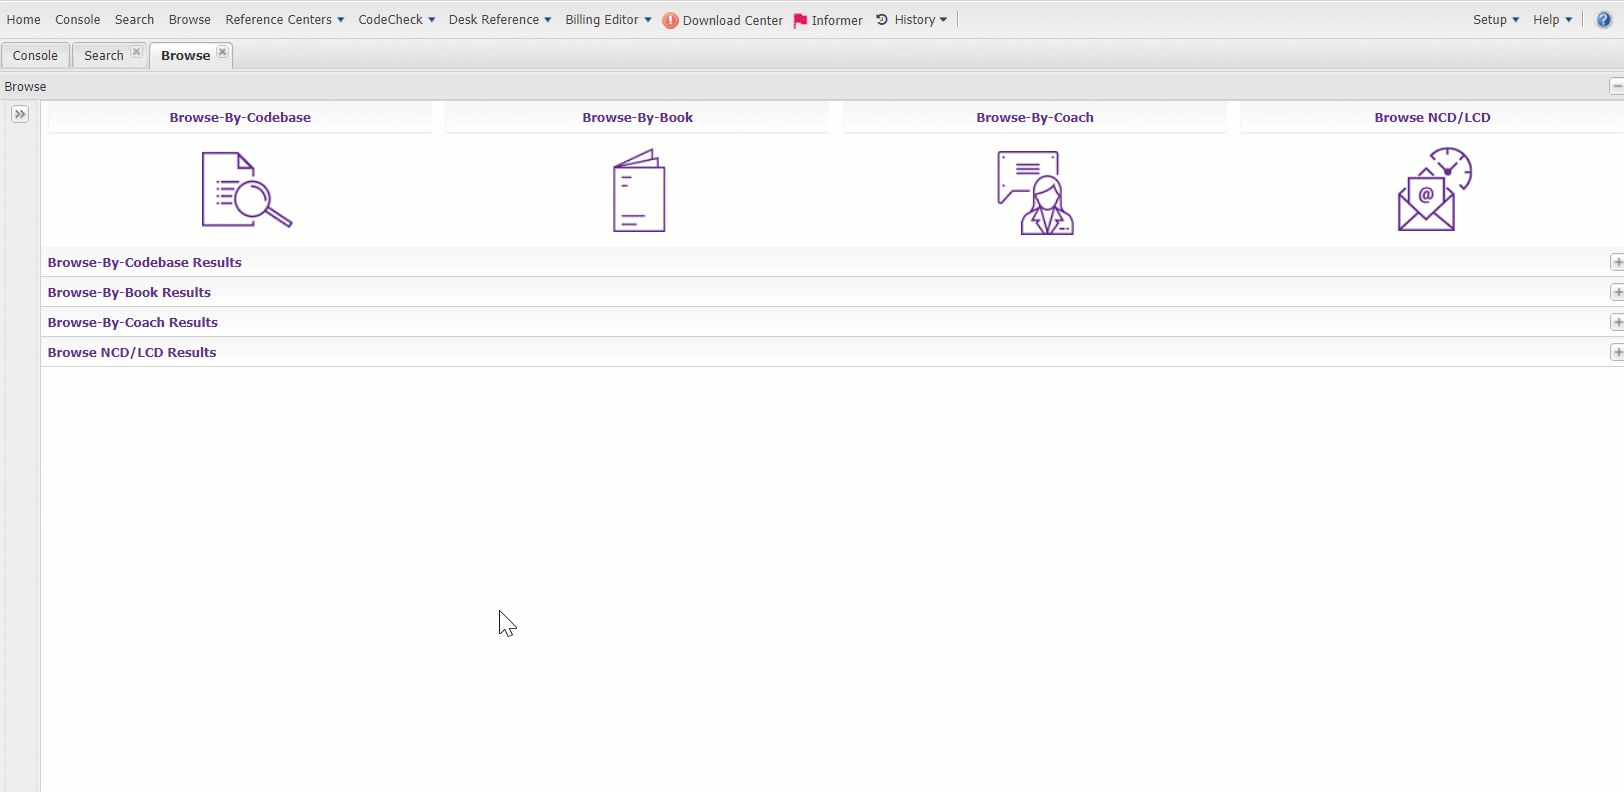This screenshot has width=1624, height=792.
Task: Close the Search tab
Action: (x=136, y=52)
